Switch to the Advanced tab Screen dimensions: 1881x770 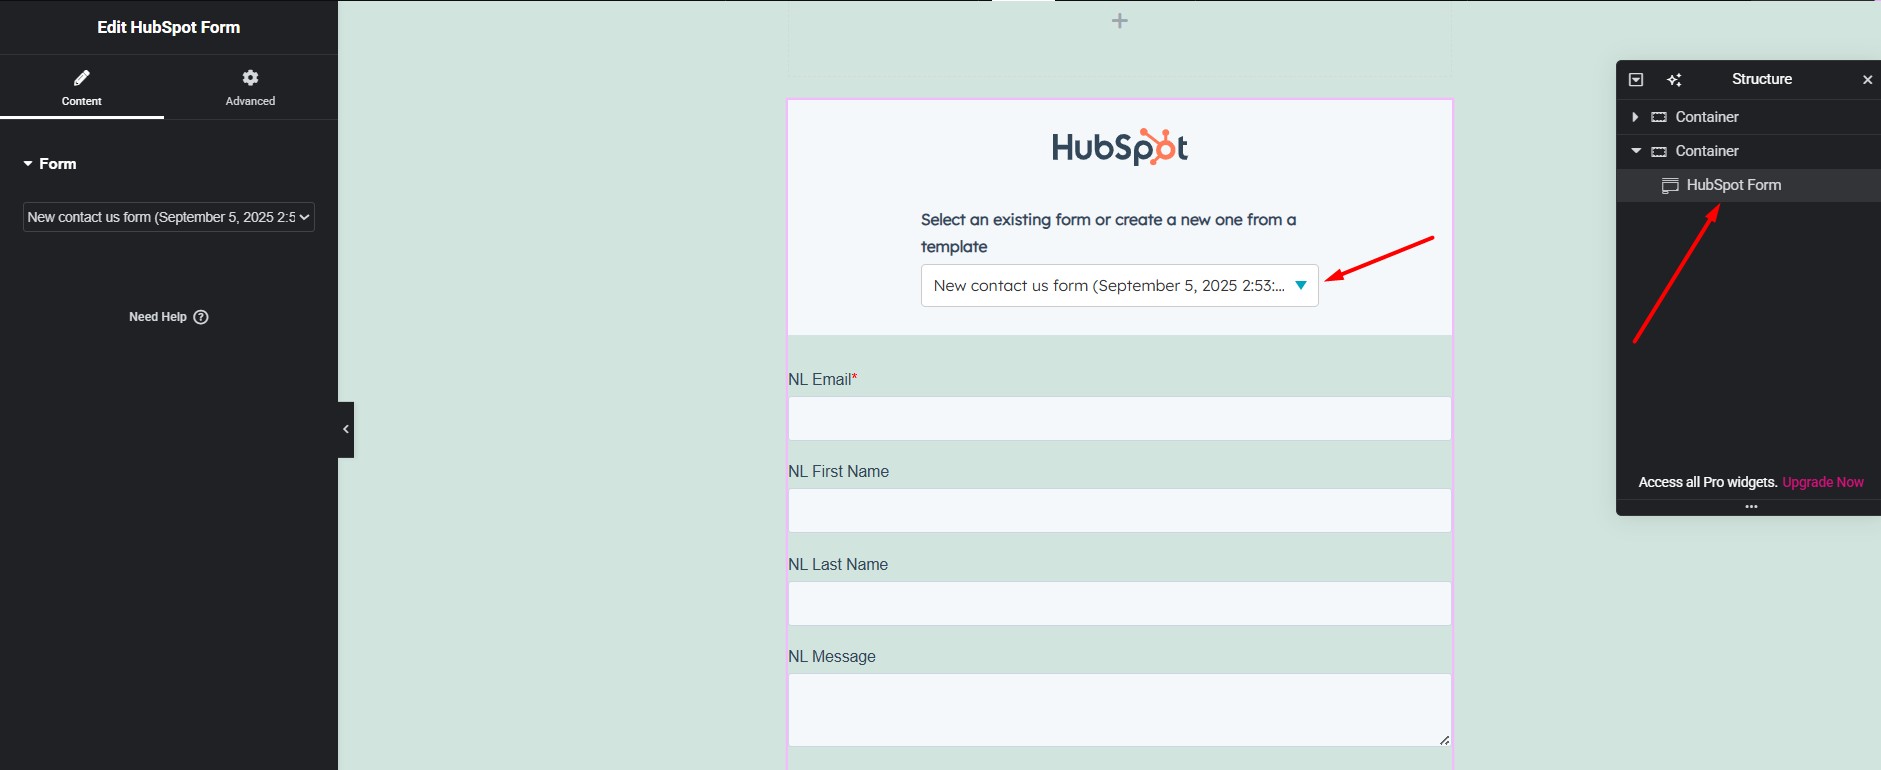click(x=250, y=87)
